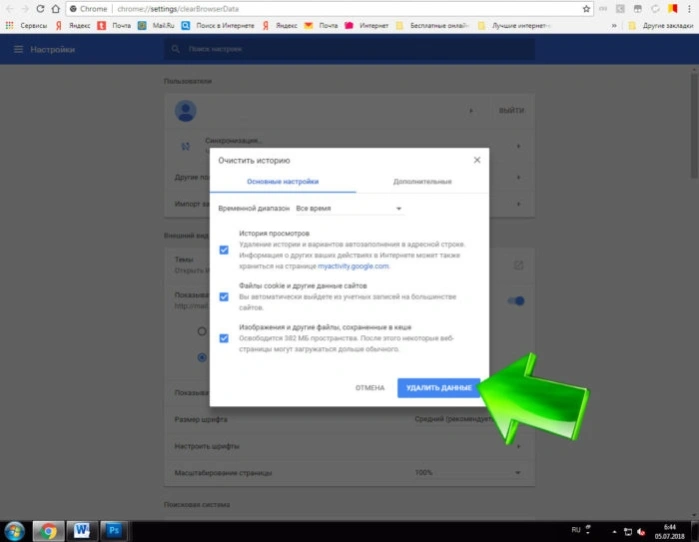Click the yellow-red bookmark extension icon

[x=673, y=9]
